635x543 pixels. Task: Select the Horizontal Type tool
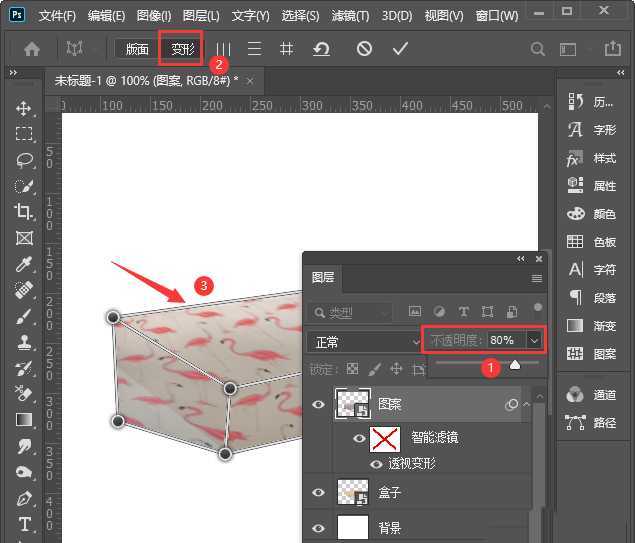[24, 524]
